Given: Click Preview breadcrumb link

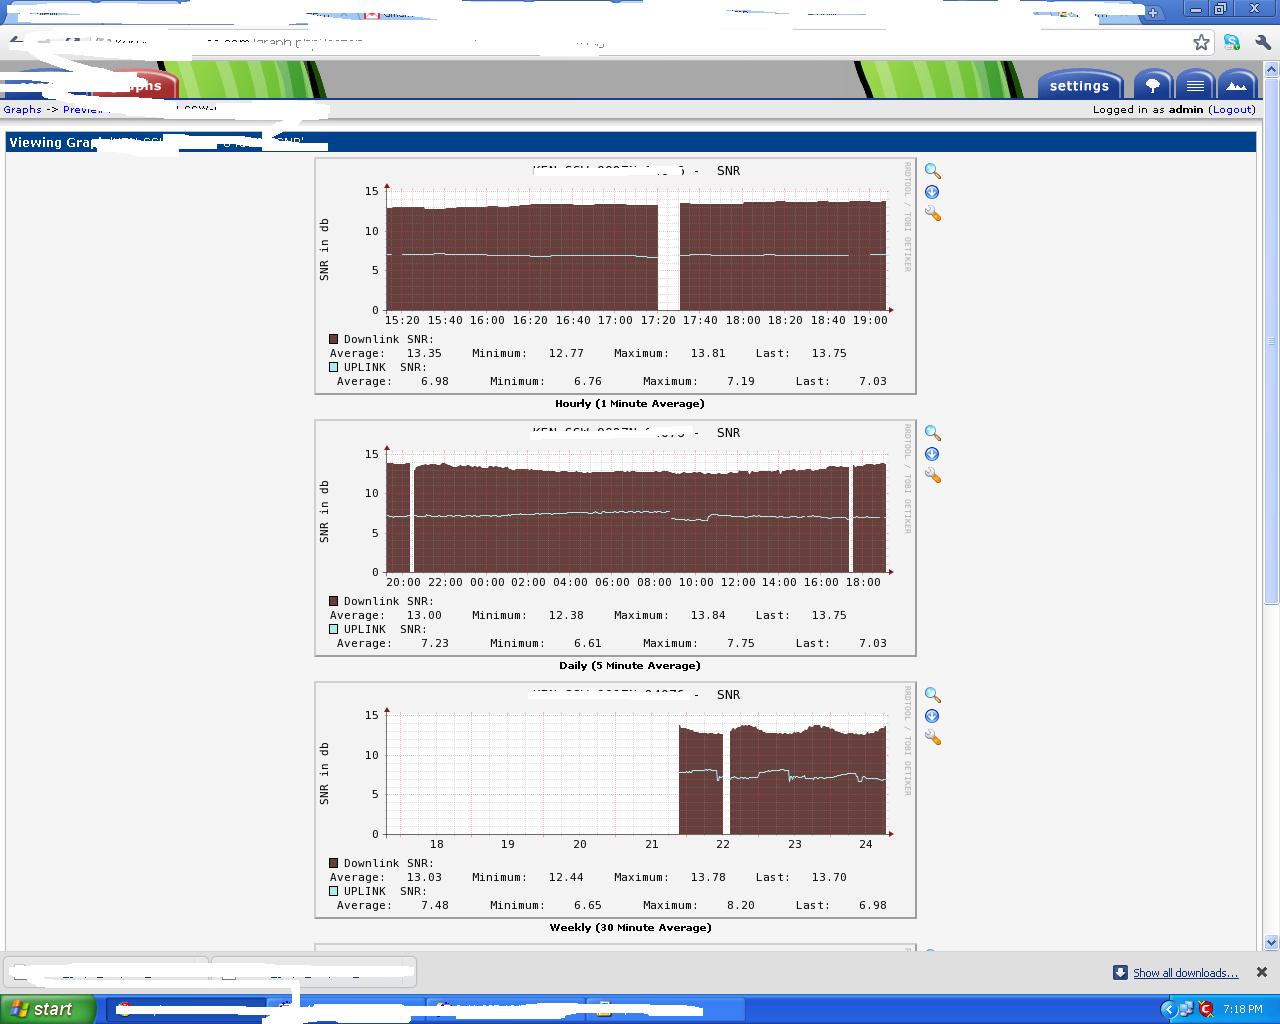Looking at the screenshot, I should (85, 109).
